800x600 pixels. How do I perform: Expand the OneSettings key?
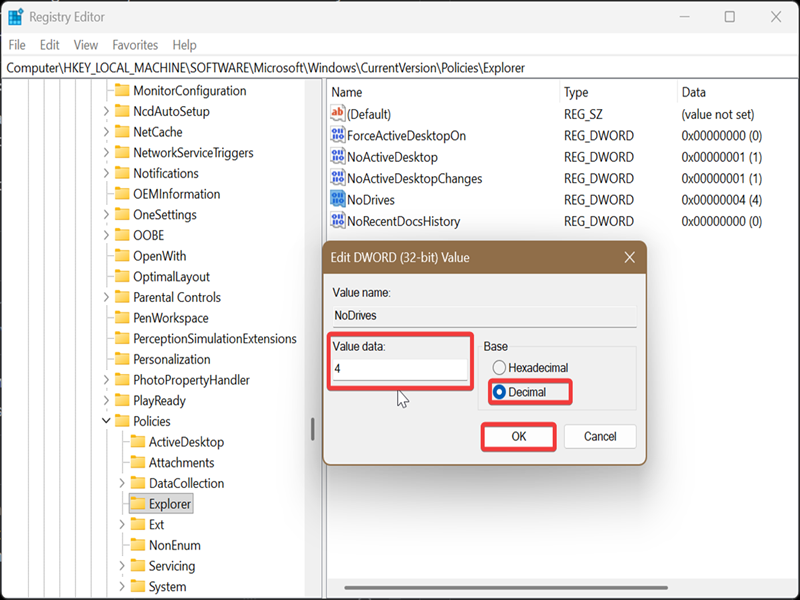click(x=106, y=214)
